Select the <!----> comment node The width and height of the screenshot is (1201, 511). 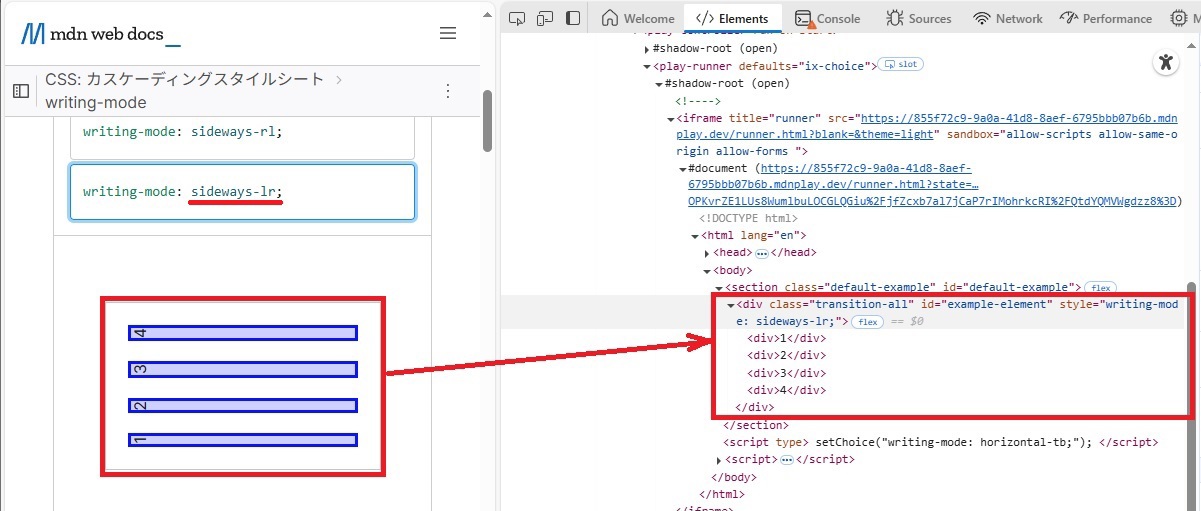point(698,101)
